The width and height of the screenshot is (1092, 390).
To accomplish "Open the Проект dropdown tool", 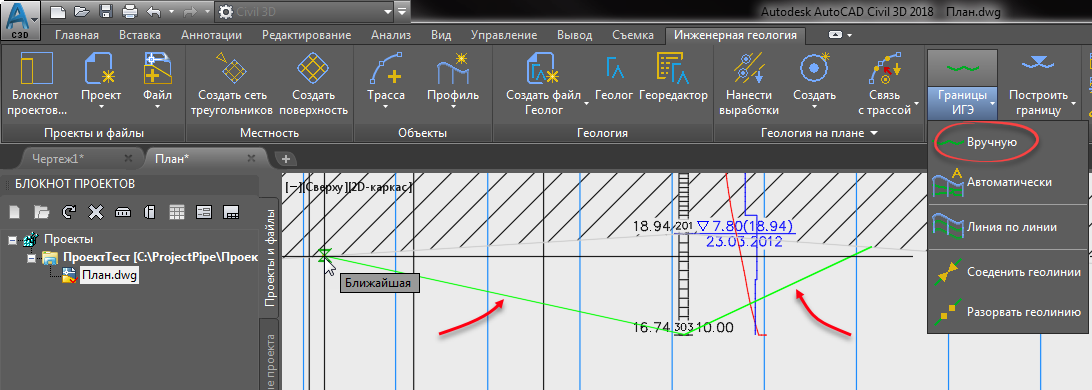I will 102,81.
